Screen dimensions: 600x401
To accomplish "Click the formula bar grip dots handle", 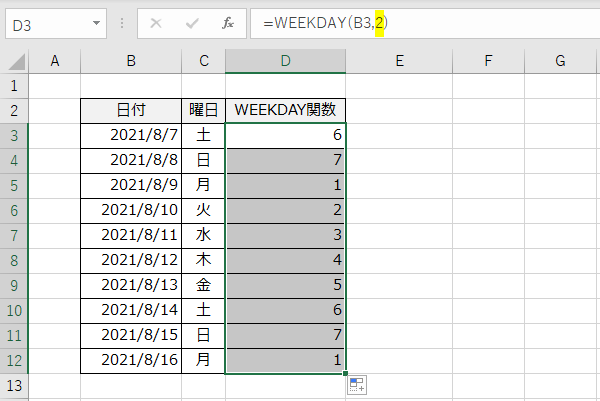I will [x=122, y=22].
